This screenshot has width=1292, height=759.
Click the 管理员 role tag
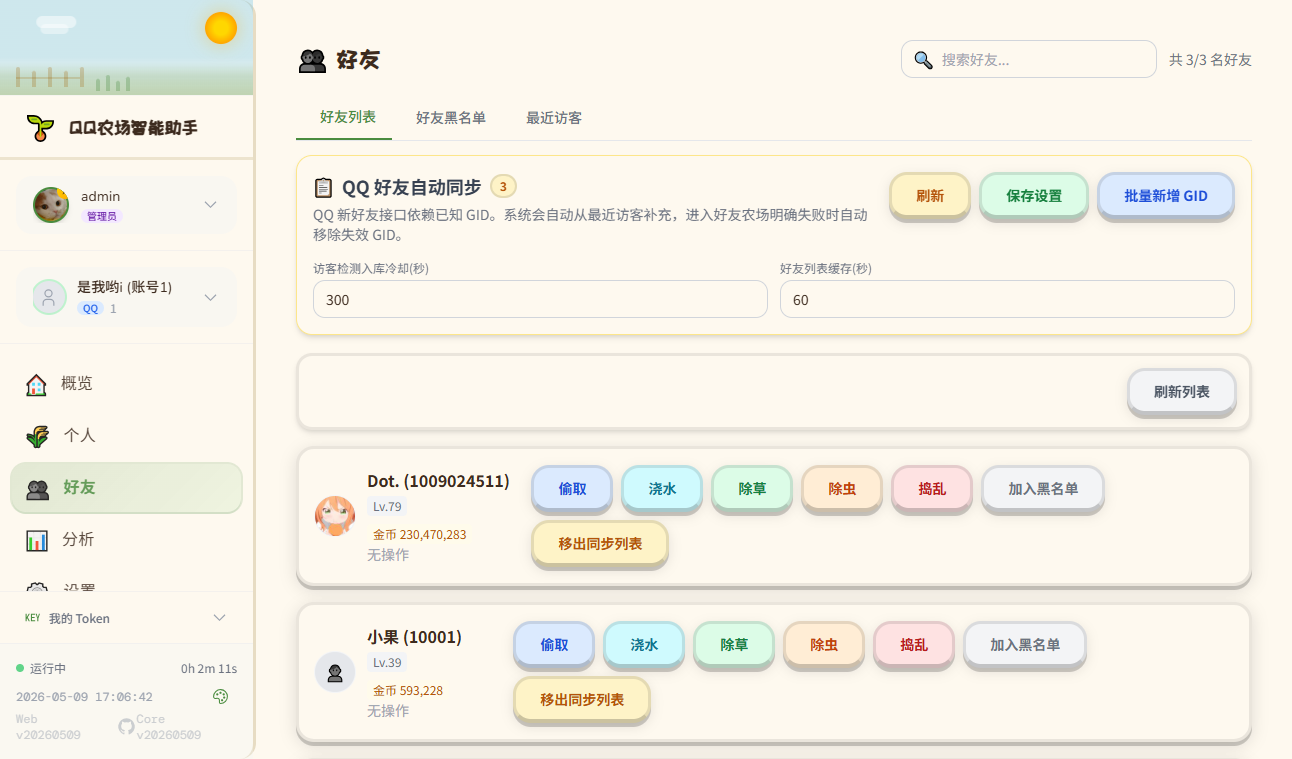tap(102, 216)
